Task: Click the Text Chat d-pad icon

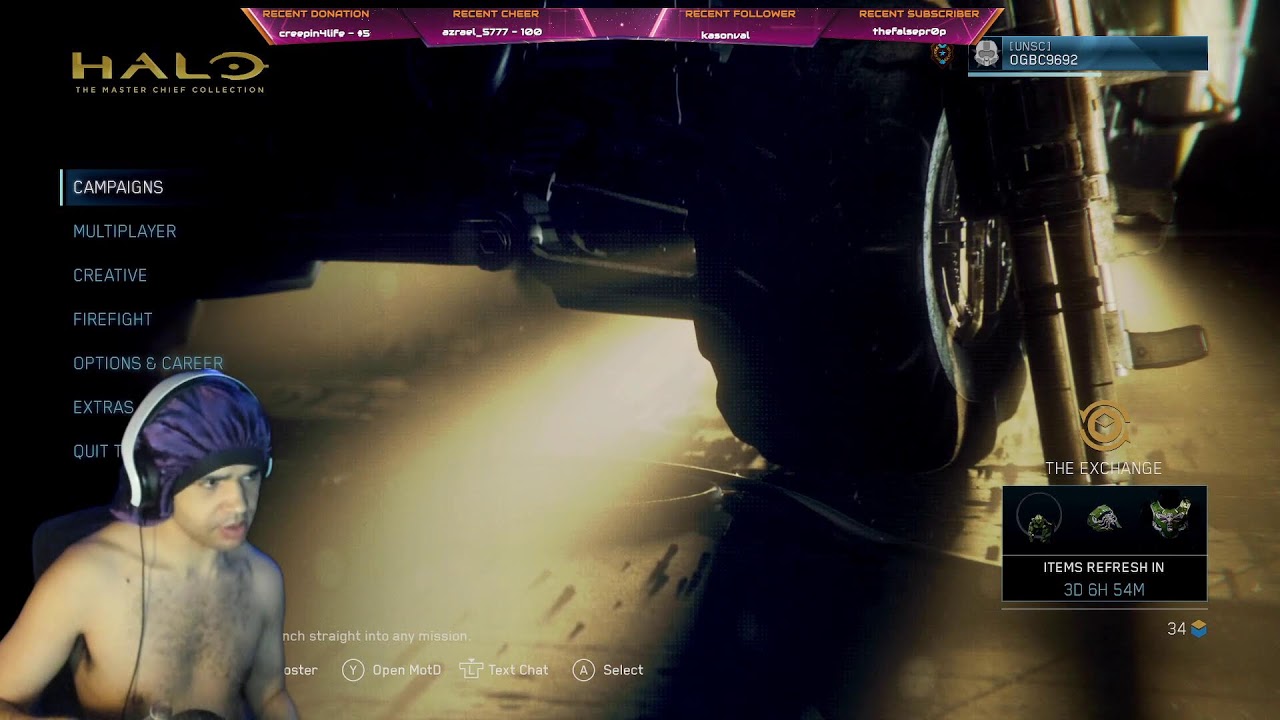Action: [x=471, y=669]
